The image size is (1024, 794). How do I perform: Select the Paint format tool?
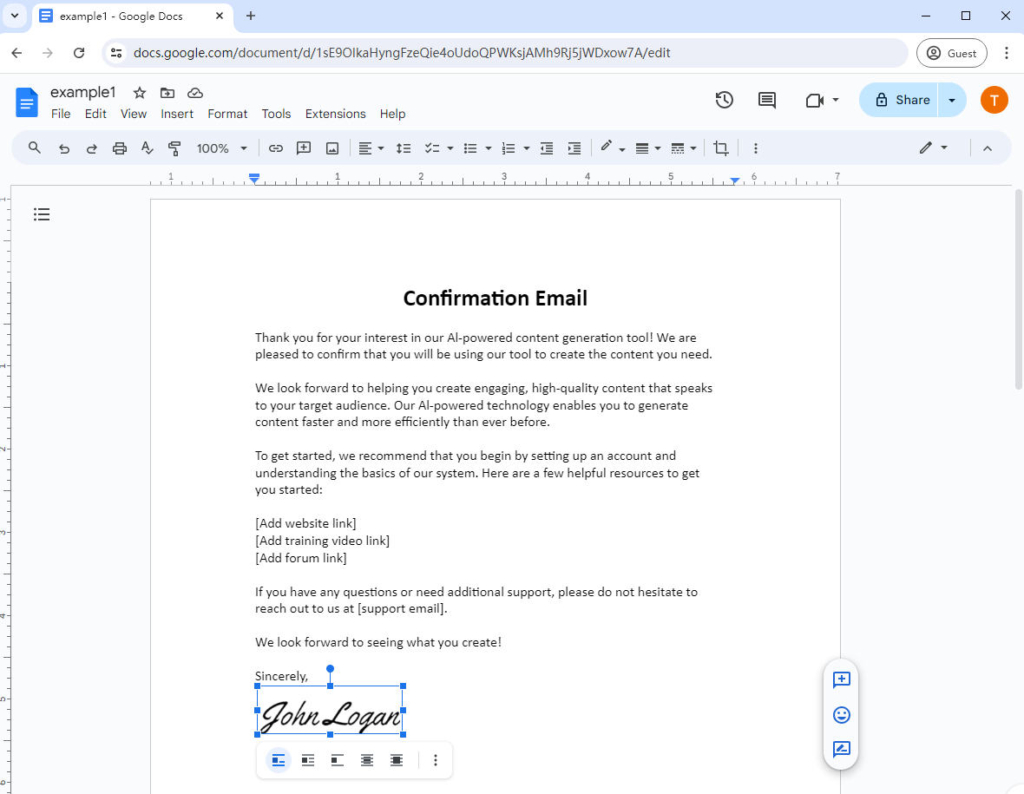pos(175,148)
